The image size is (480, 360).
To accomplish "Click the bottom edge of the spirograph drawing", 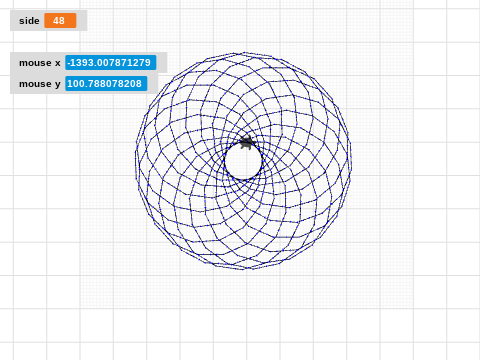I will click(x=243, y=269).
